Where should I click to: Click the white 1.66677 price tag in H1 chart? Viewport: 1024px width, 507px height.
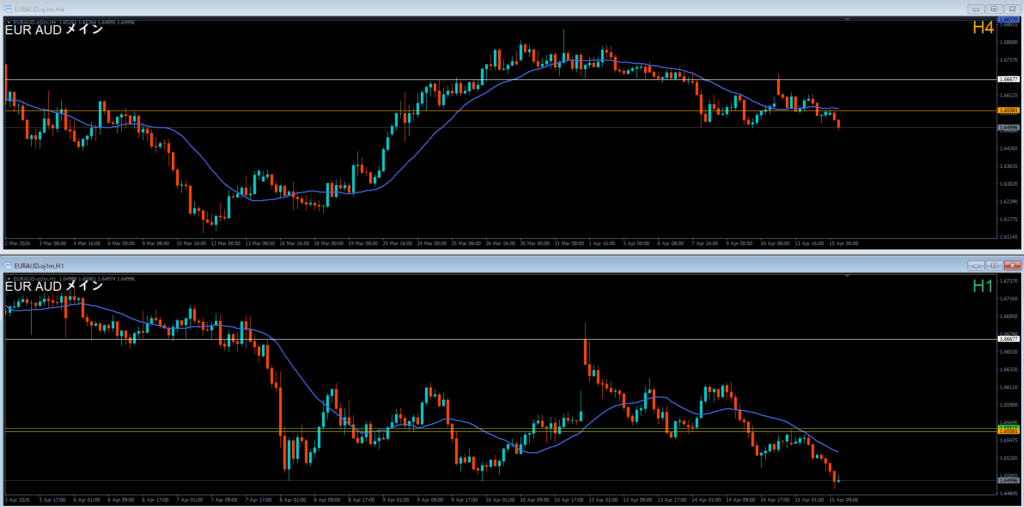[1008, 339]
